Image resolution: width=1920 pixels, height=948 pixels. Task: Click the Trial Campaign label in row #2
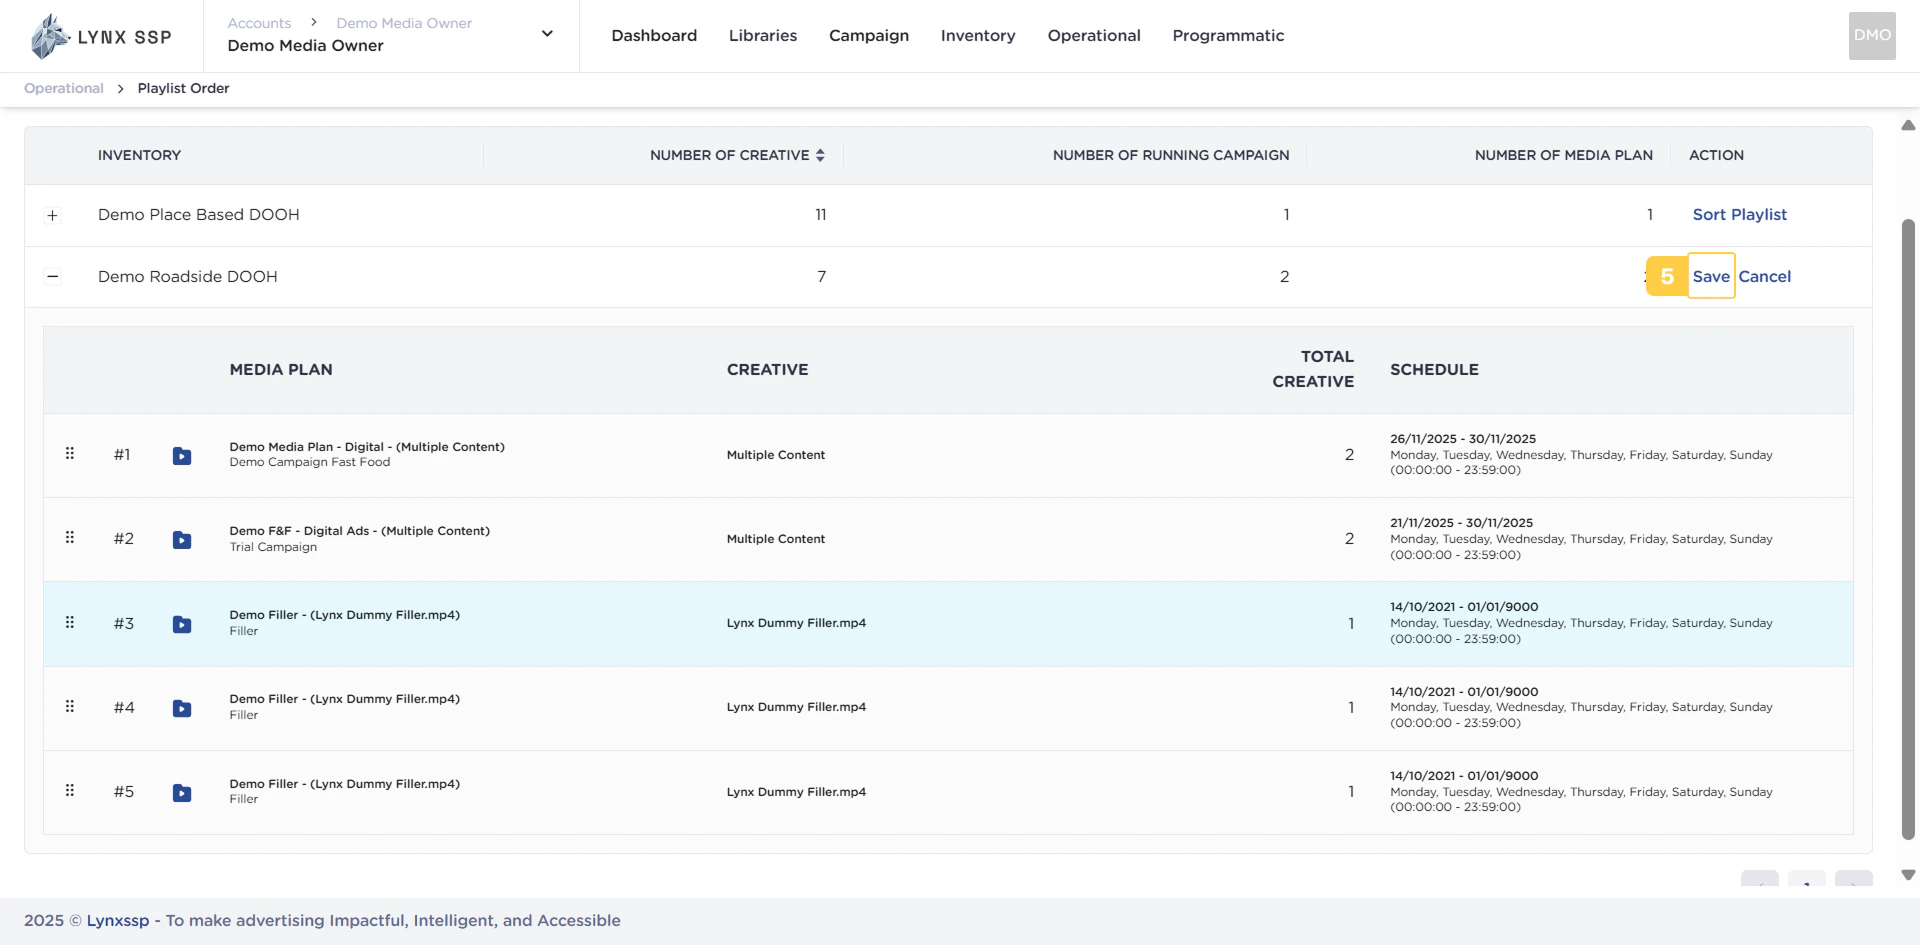pos(273,547)
